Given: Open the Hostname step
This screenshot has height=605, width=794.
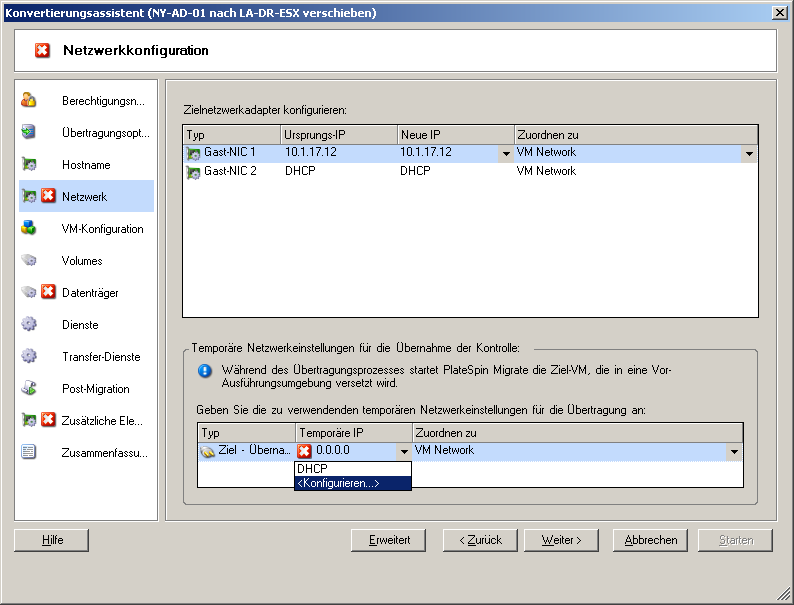Looking at the screenshot, I should [86, 165].
